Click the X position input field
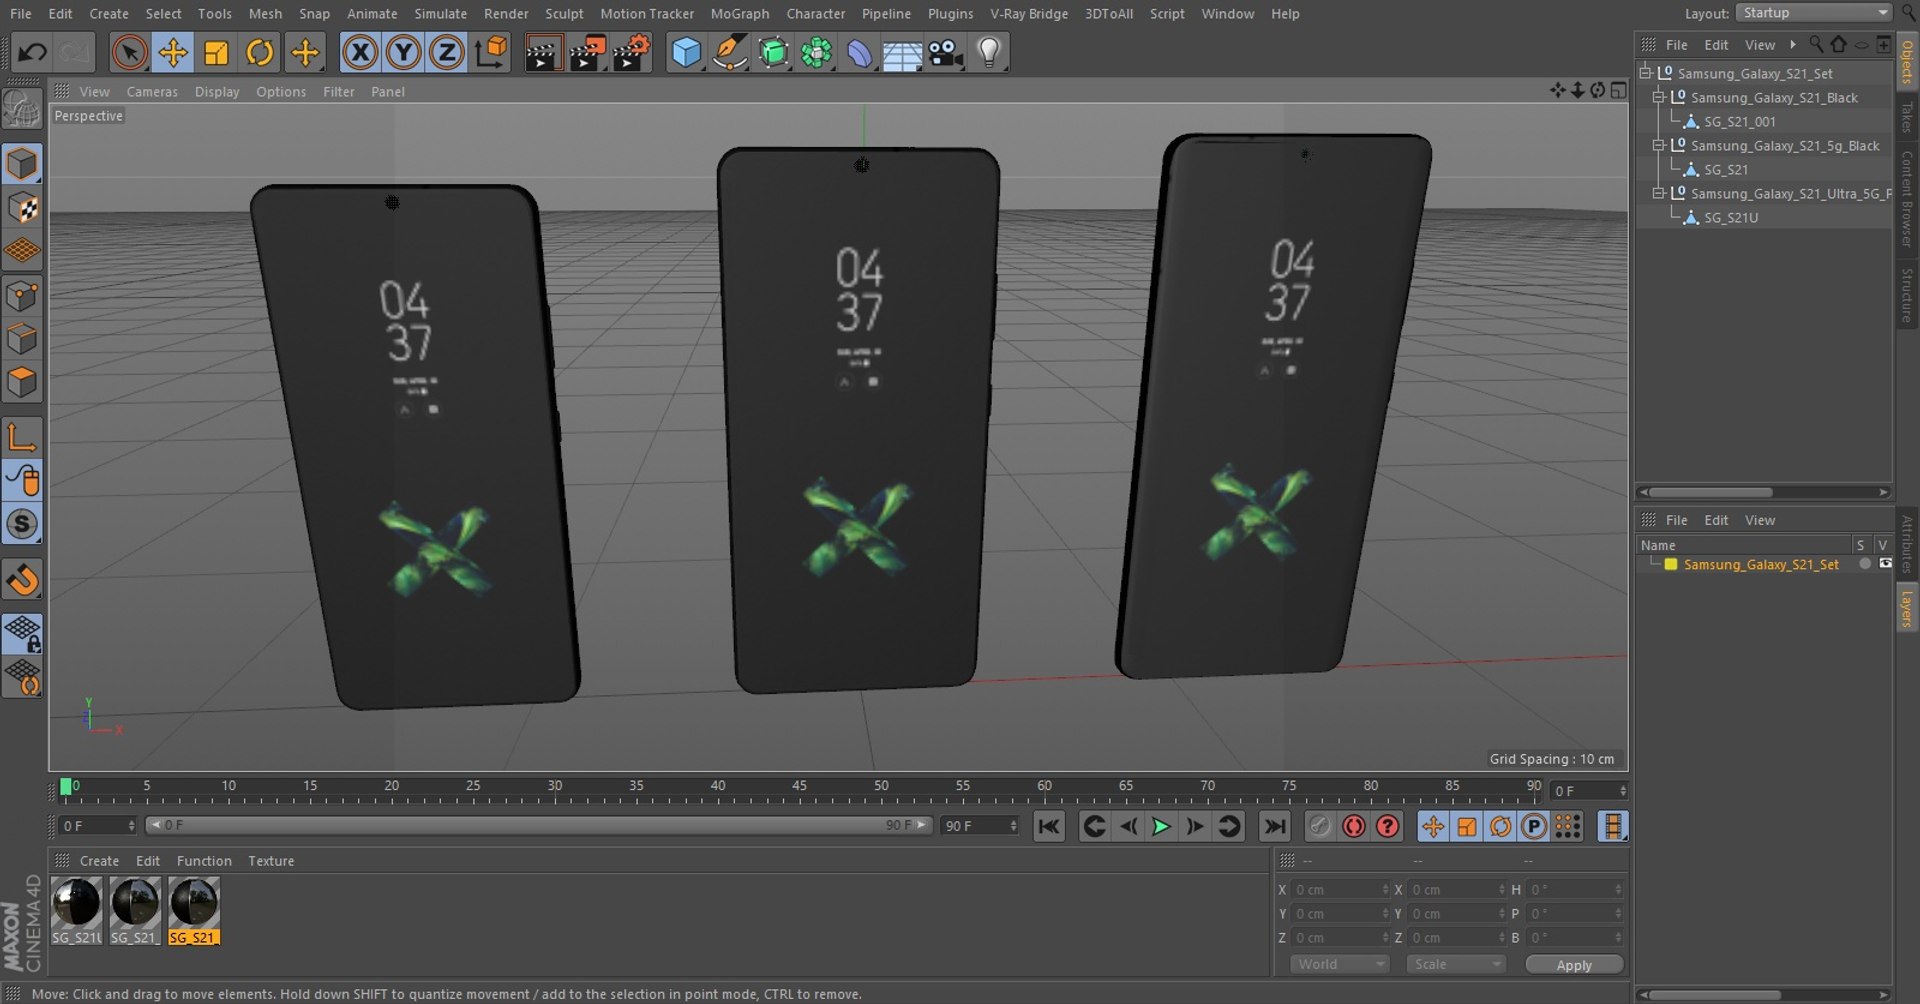Screen dimensions: 1920x1004 [1340, 890]
